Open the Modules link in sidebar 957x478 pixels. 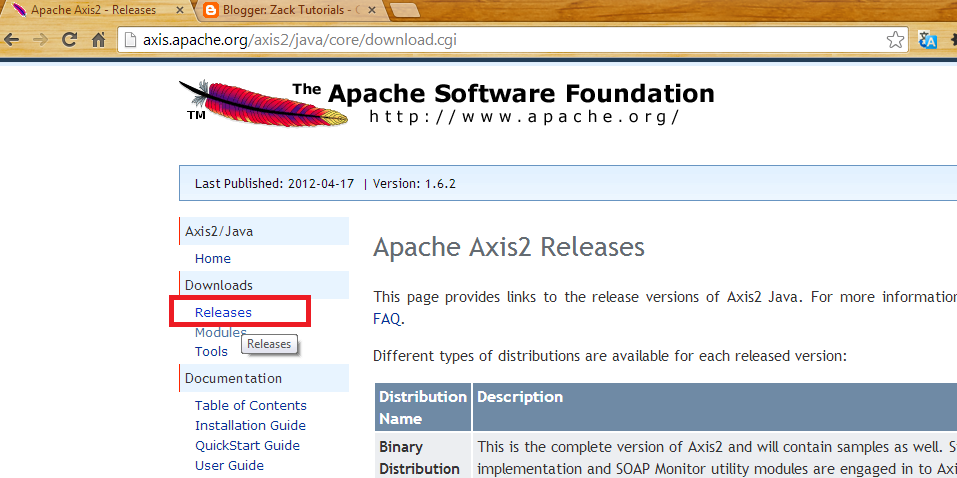(220, 332)
